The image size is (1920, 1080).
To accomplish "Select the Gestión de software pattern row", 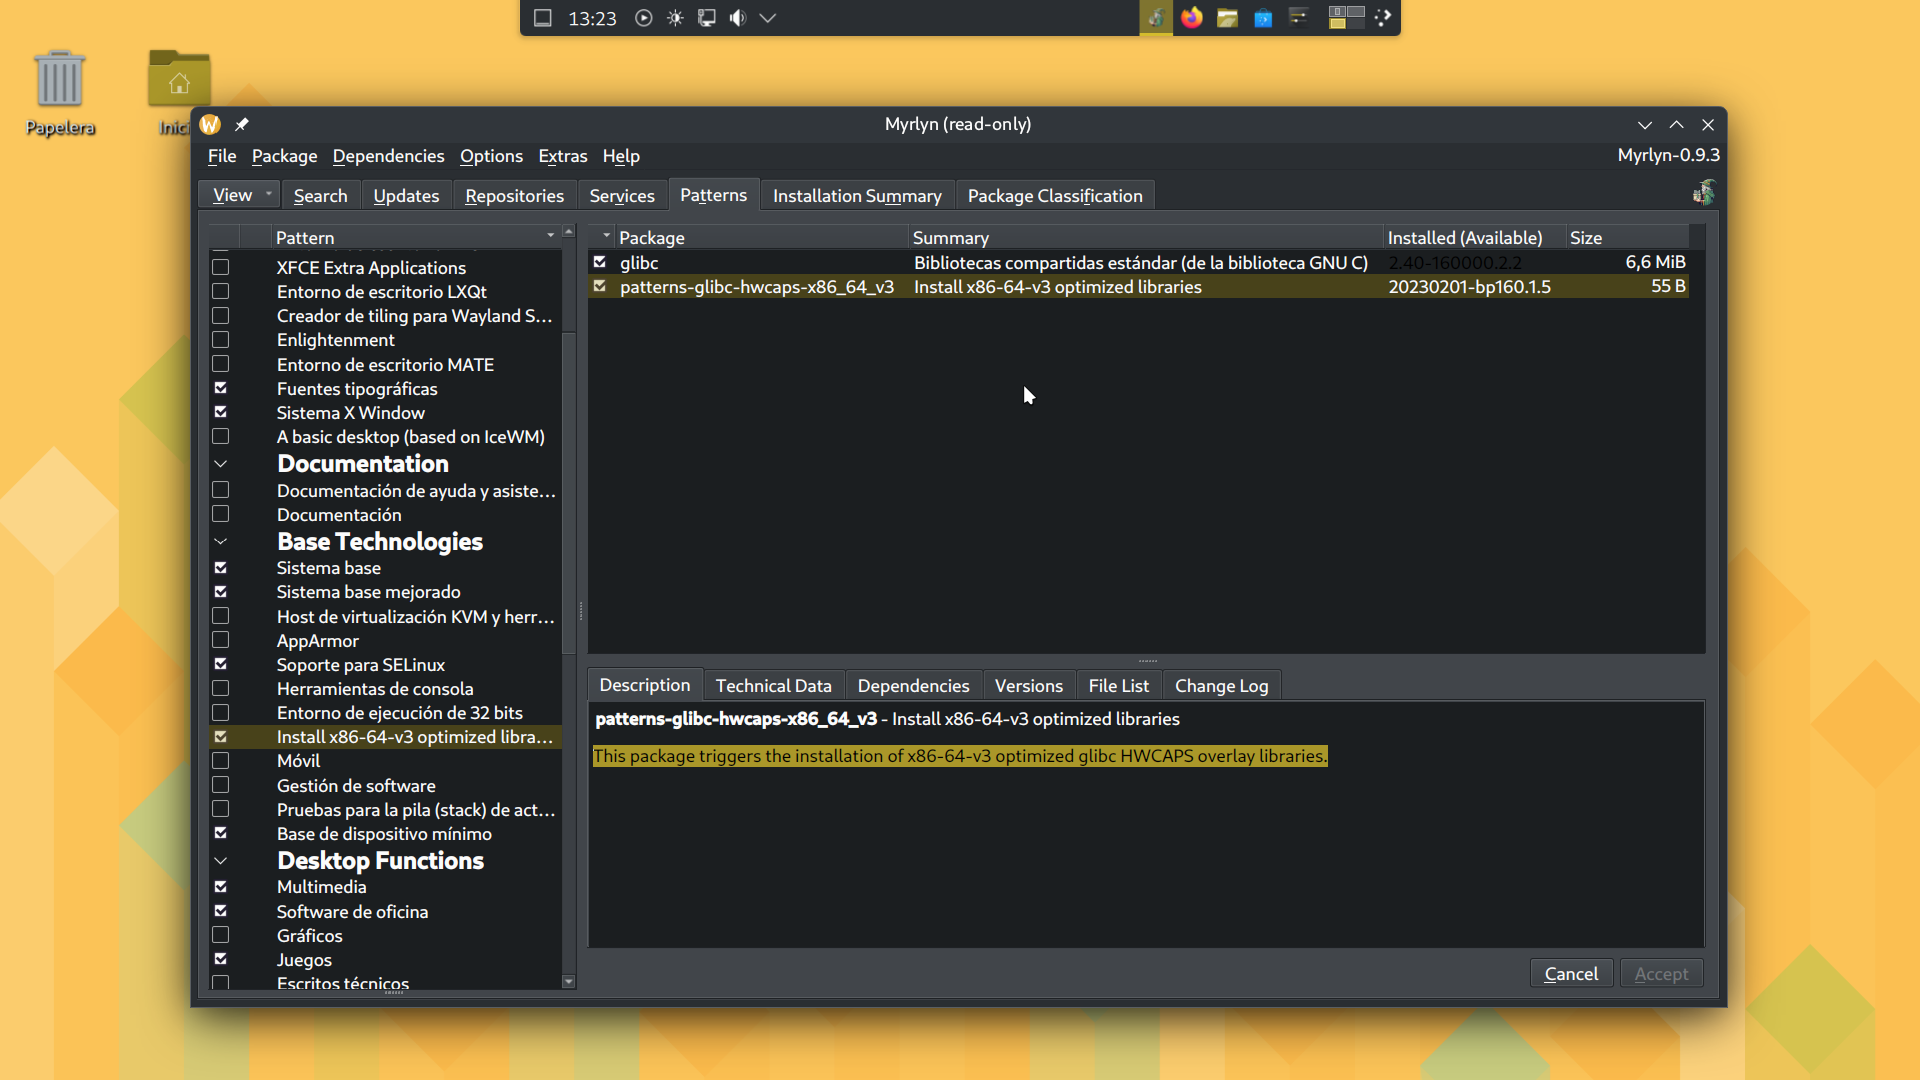I will coord(385,785).
